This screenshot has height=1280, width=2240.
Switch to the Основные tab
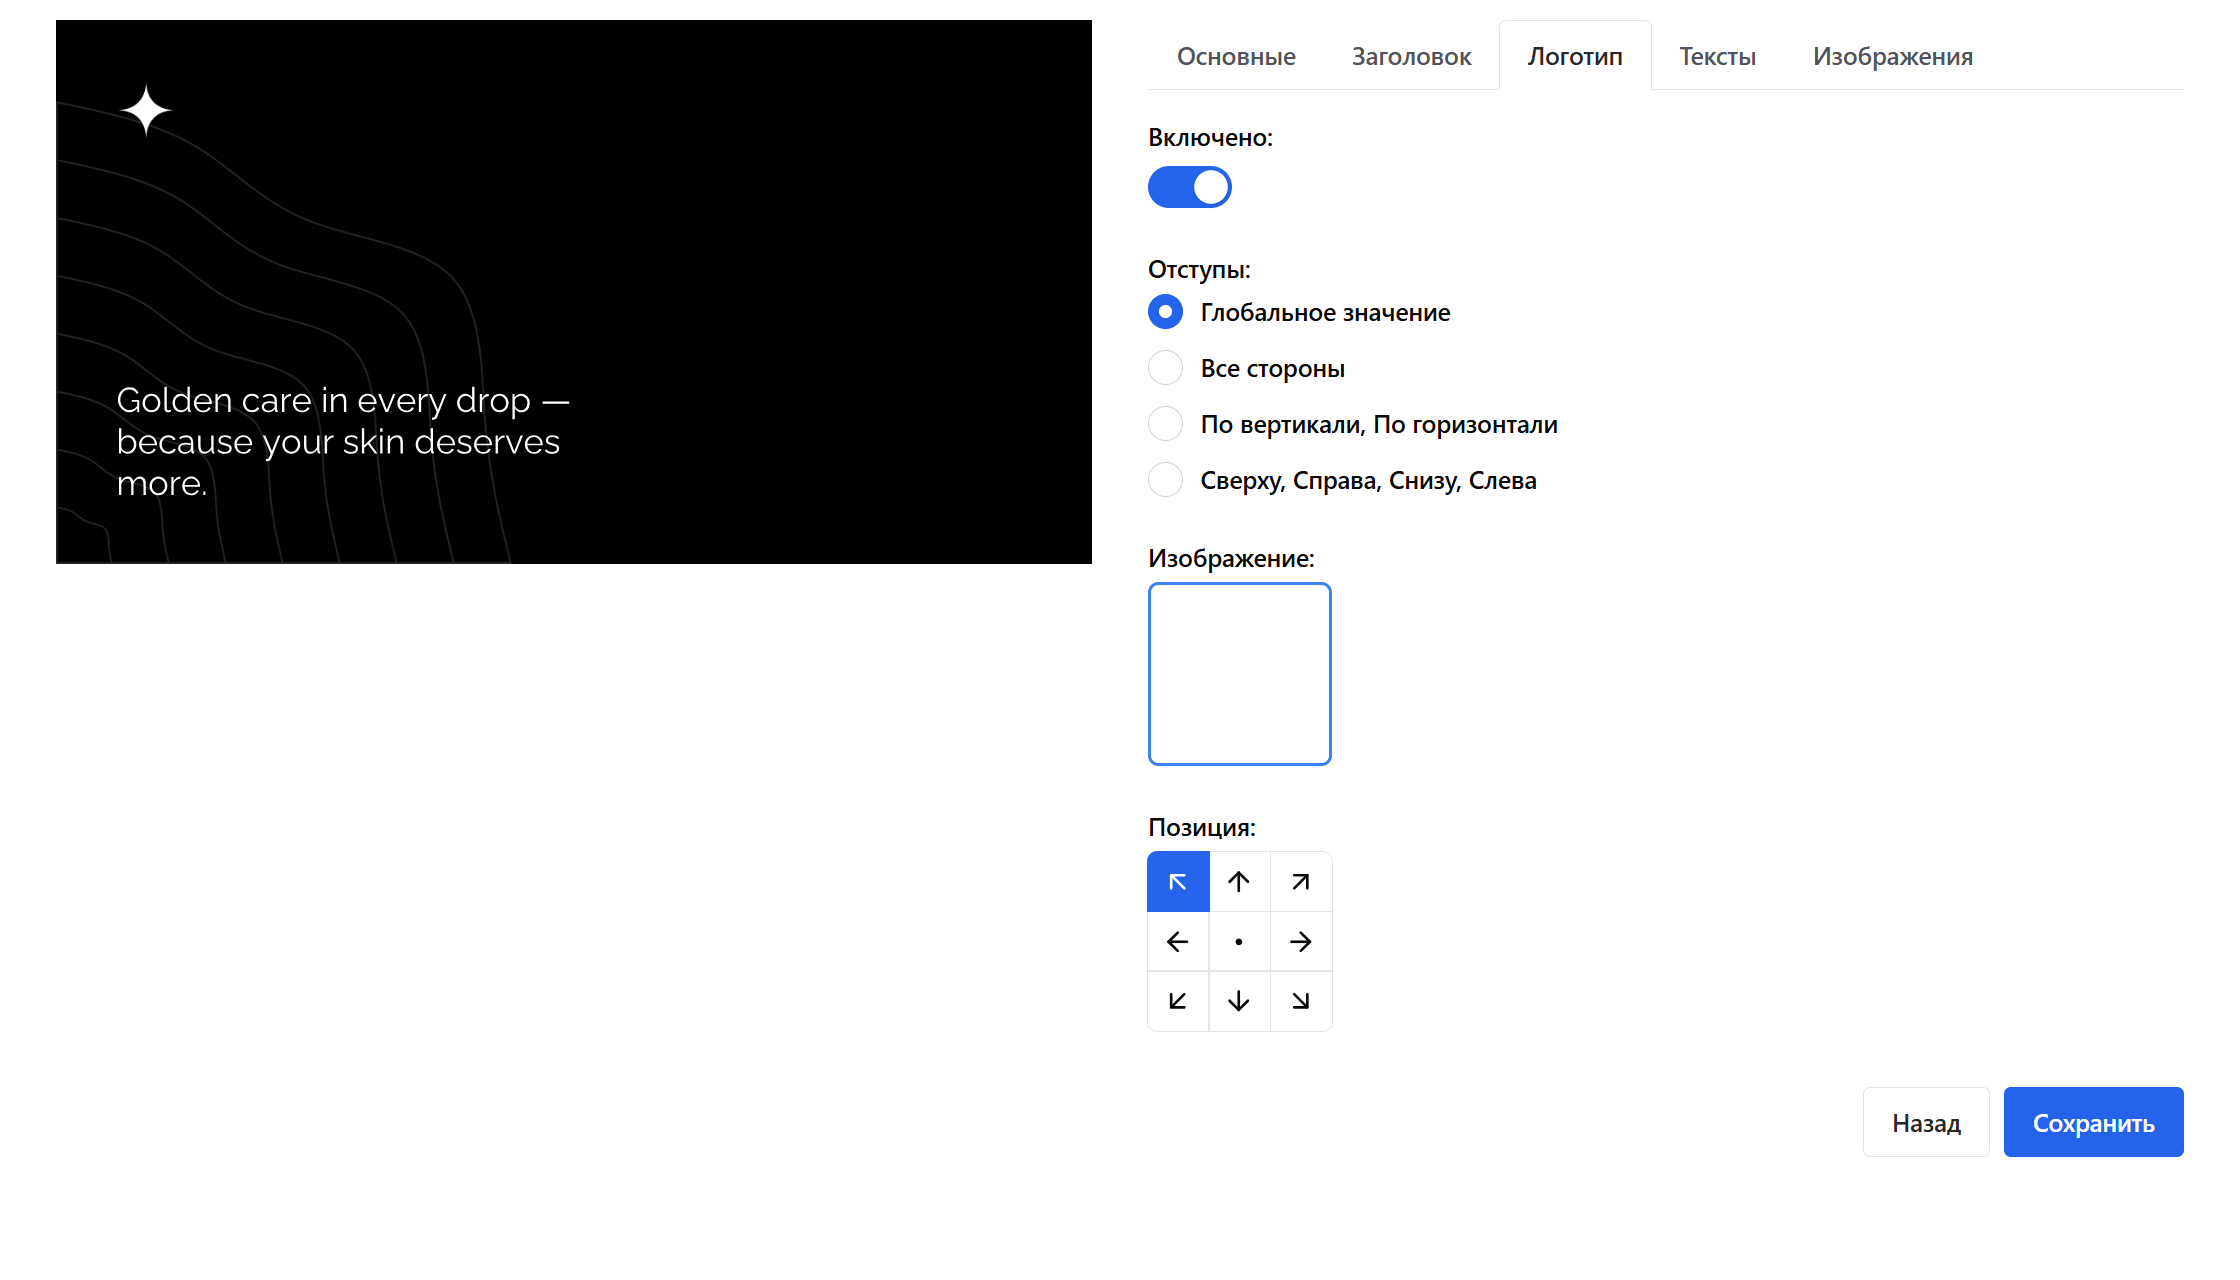point(1236,57)
